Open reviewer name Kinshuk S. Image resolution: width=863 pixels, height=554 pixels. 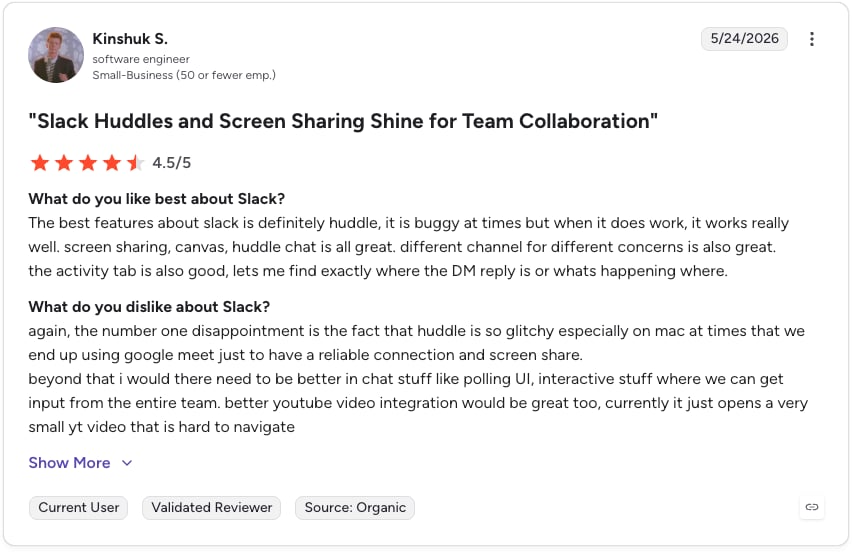point(130,39)
